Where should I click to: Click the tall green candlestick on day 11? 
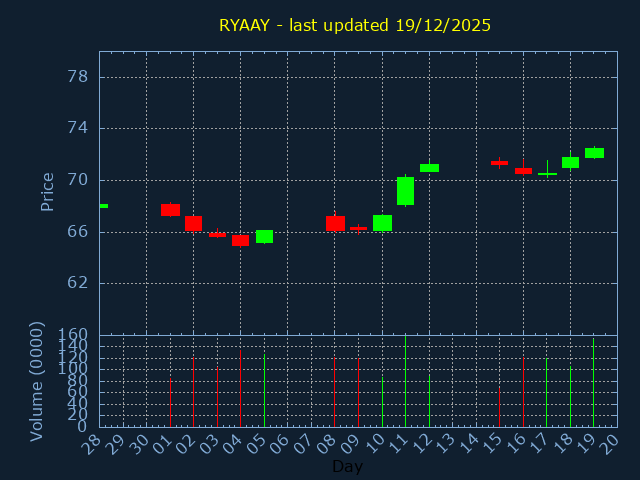coord(405,191)
